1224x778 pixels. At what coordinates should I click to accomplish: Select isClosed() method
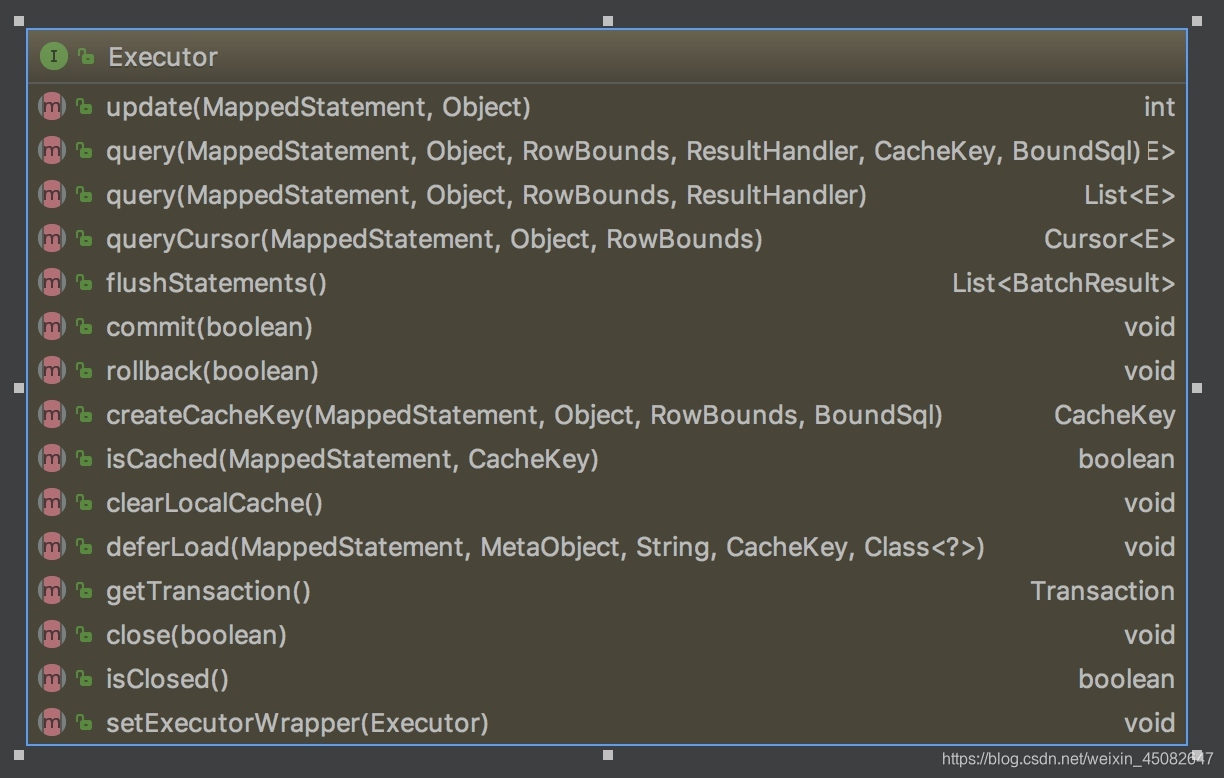coord(167,679)
